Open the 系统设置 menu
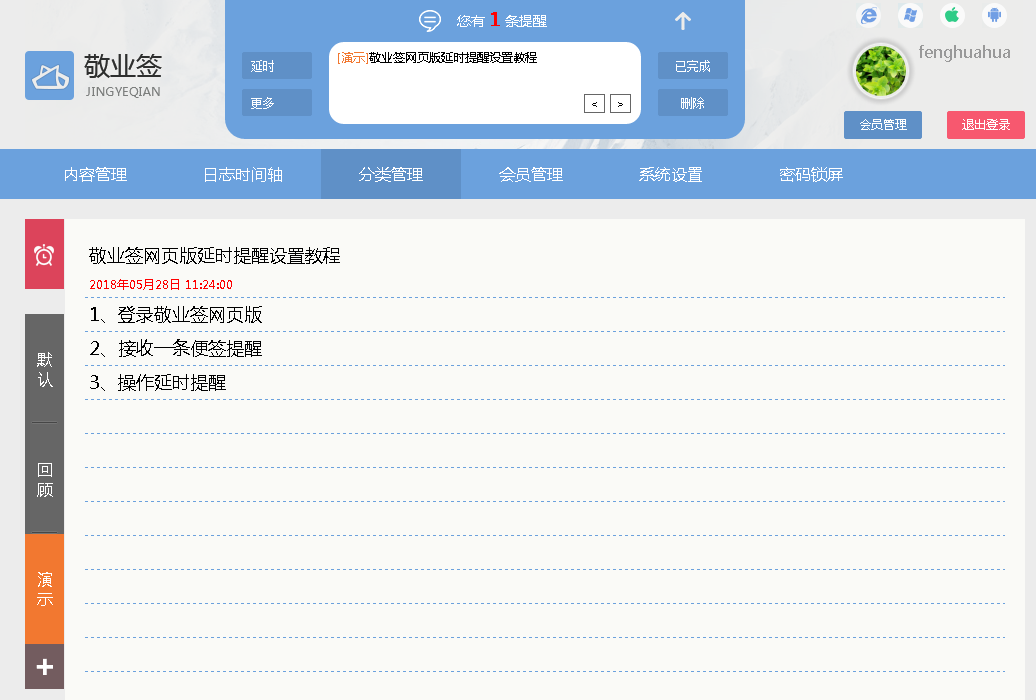This screenshot has height=700, width=1036. point(671,175)
